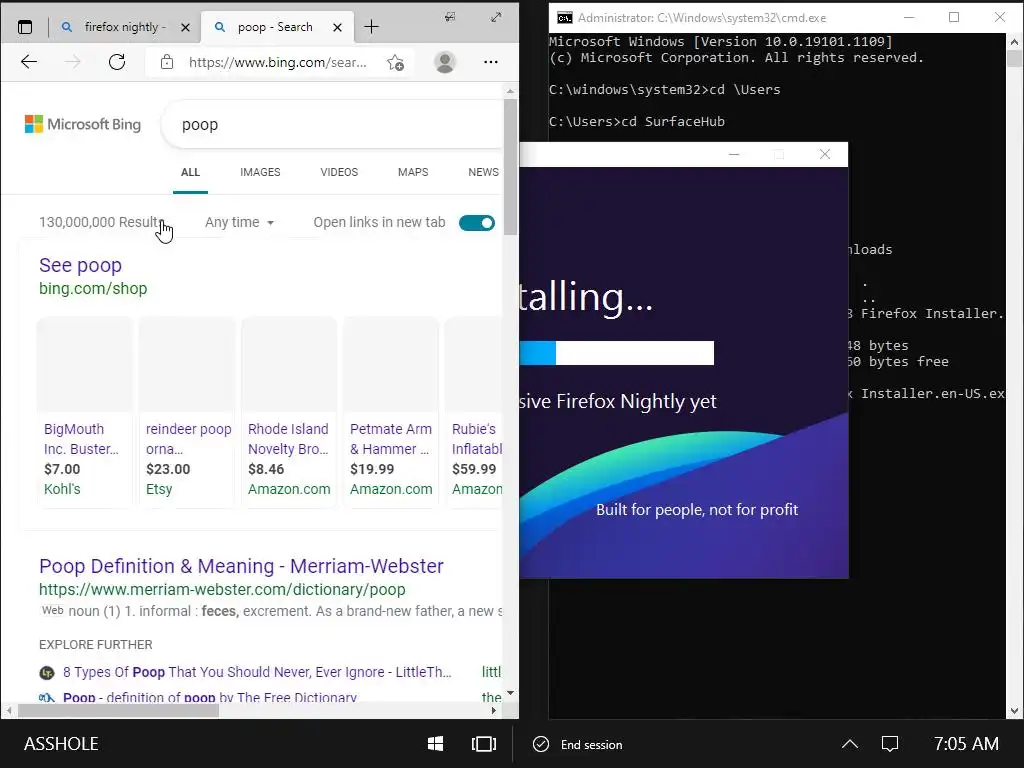Click cmd window scrollbar down arrow
This screenshot has width=1024, height=768.
point(1014,711)
